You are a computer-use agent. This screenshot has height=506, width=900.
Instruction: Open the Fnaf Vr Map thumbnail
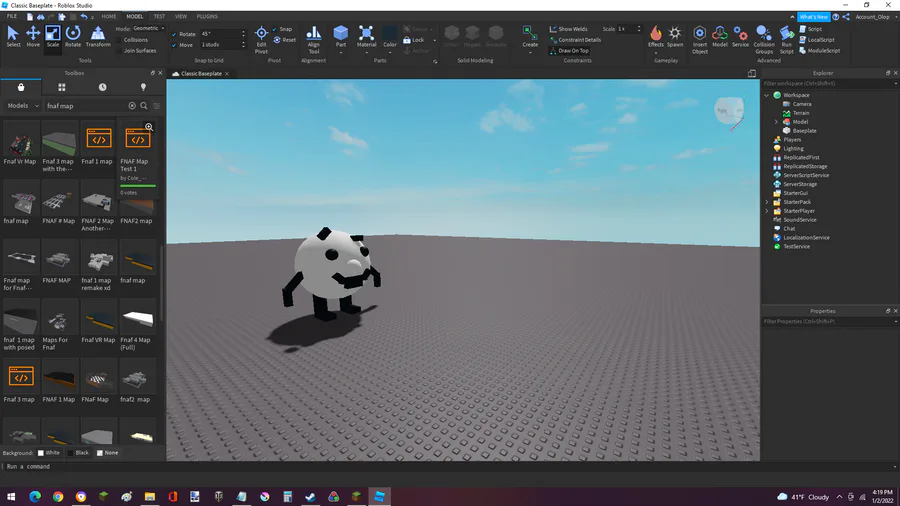tap(21, 139)
